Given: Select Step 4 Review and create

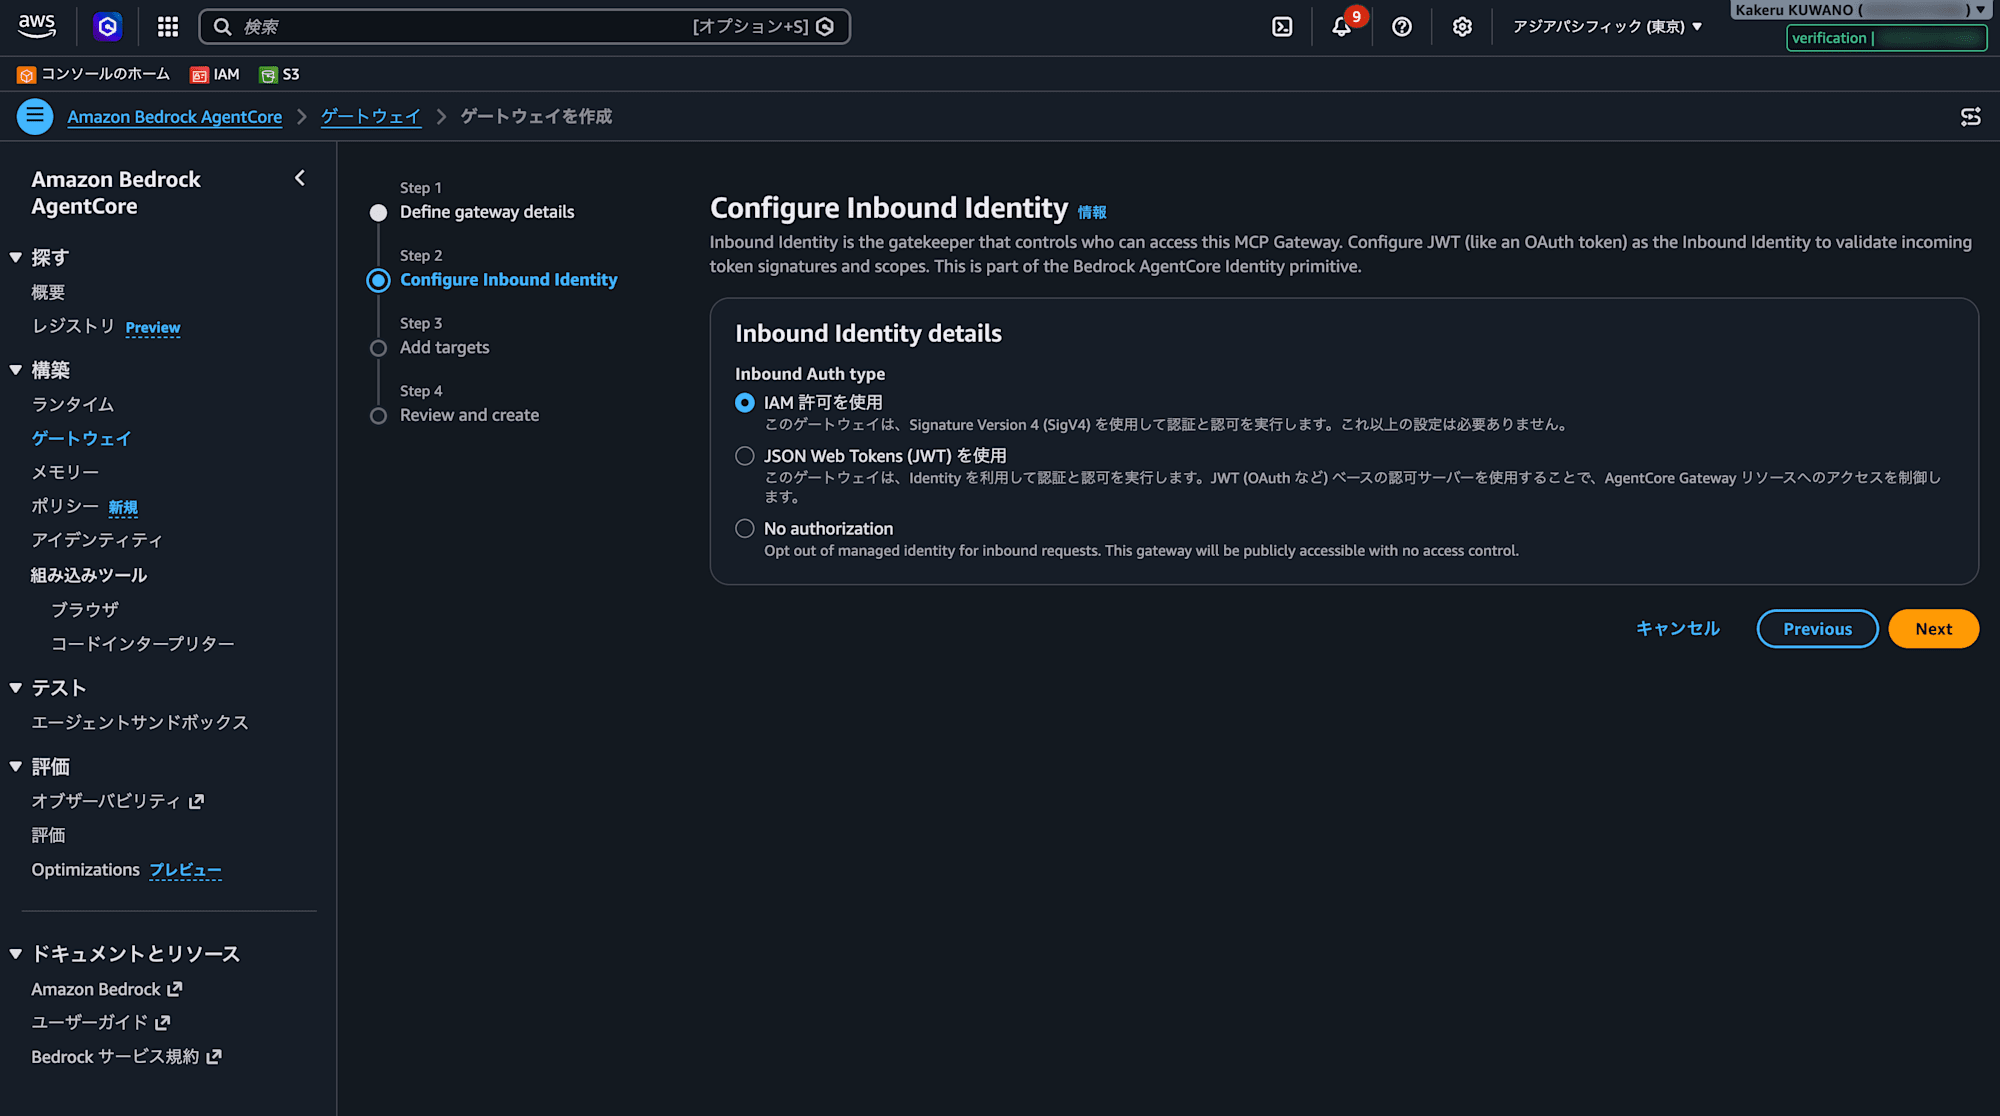Looking at the screenshot, I should 469,415.
